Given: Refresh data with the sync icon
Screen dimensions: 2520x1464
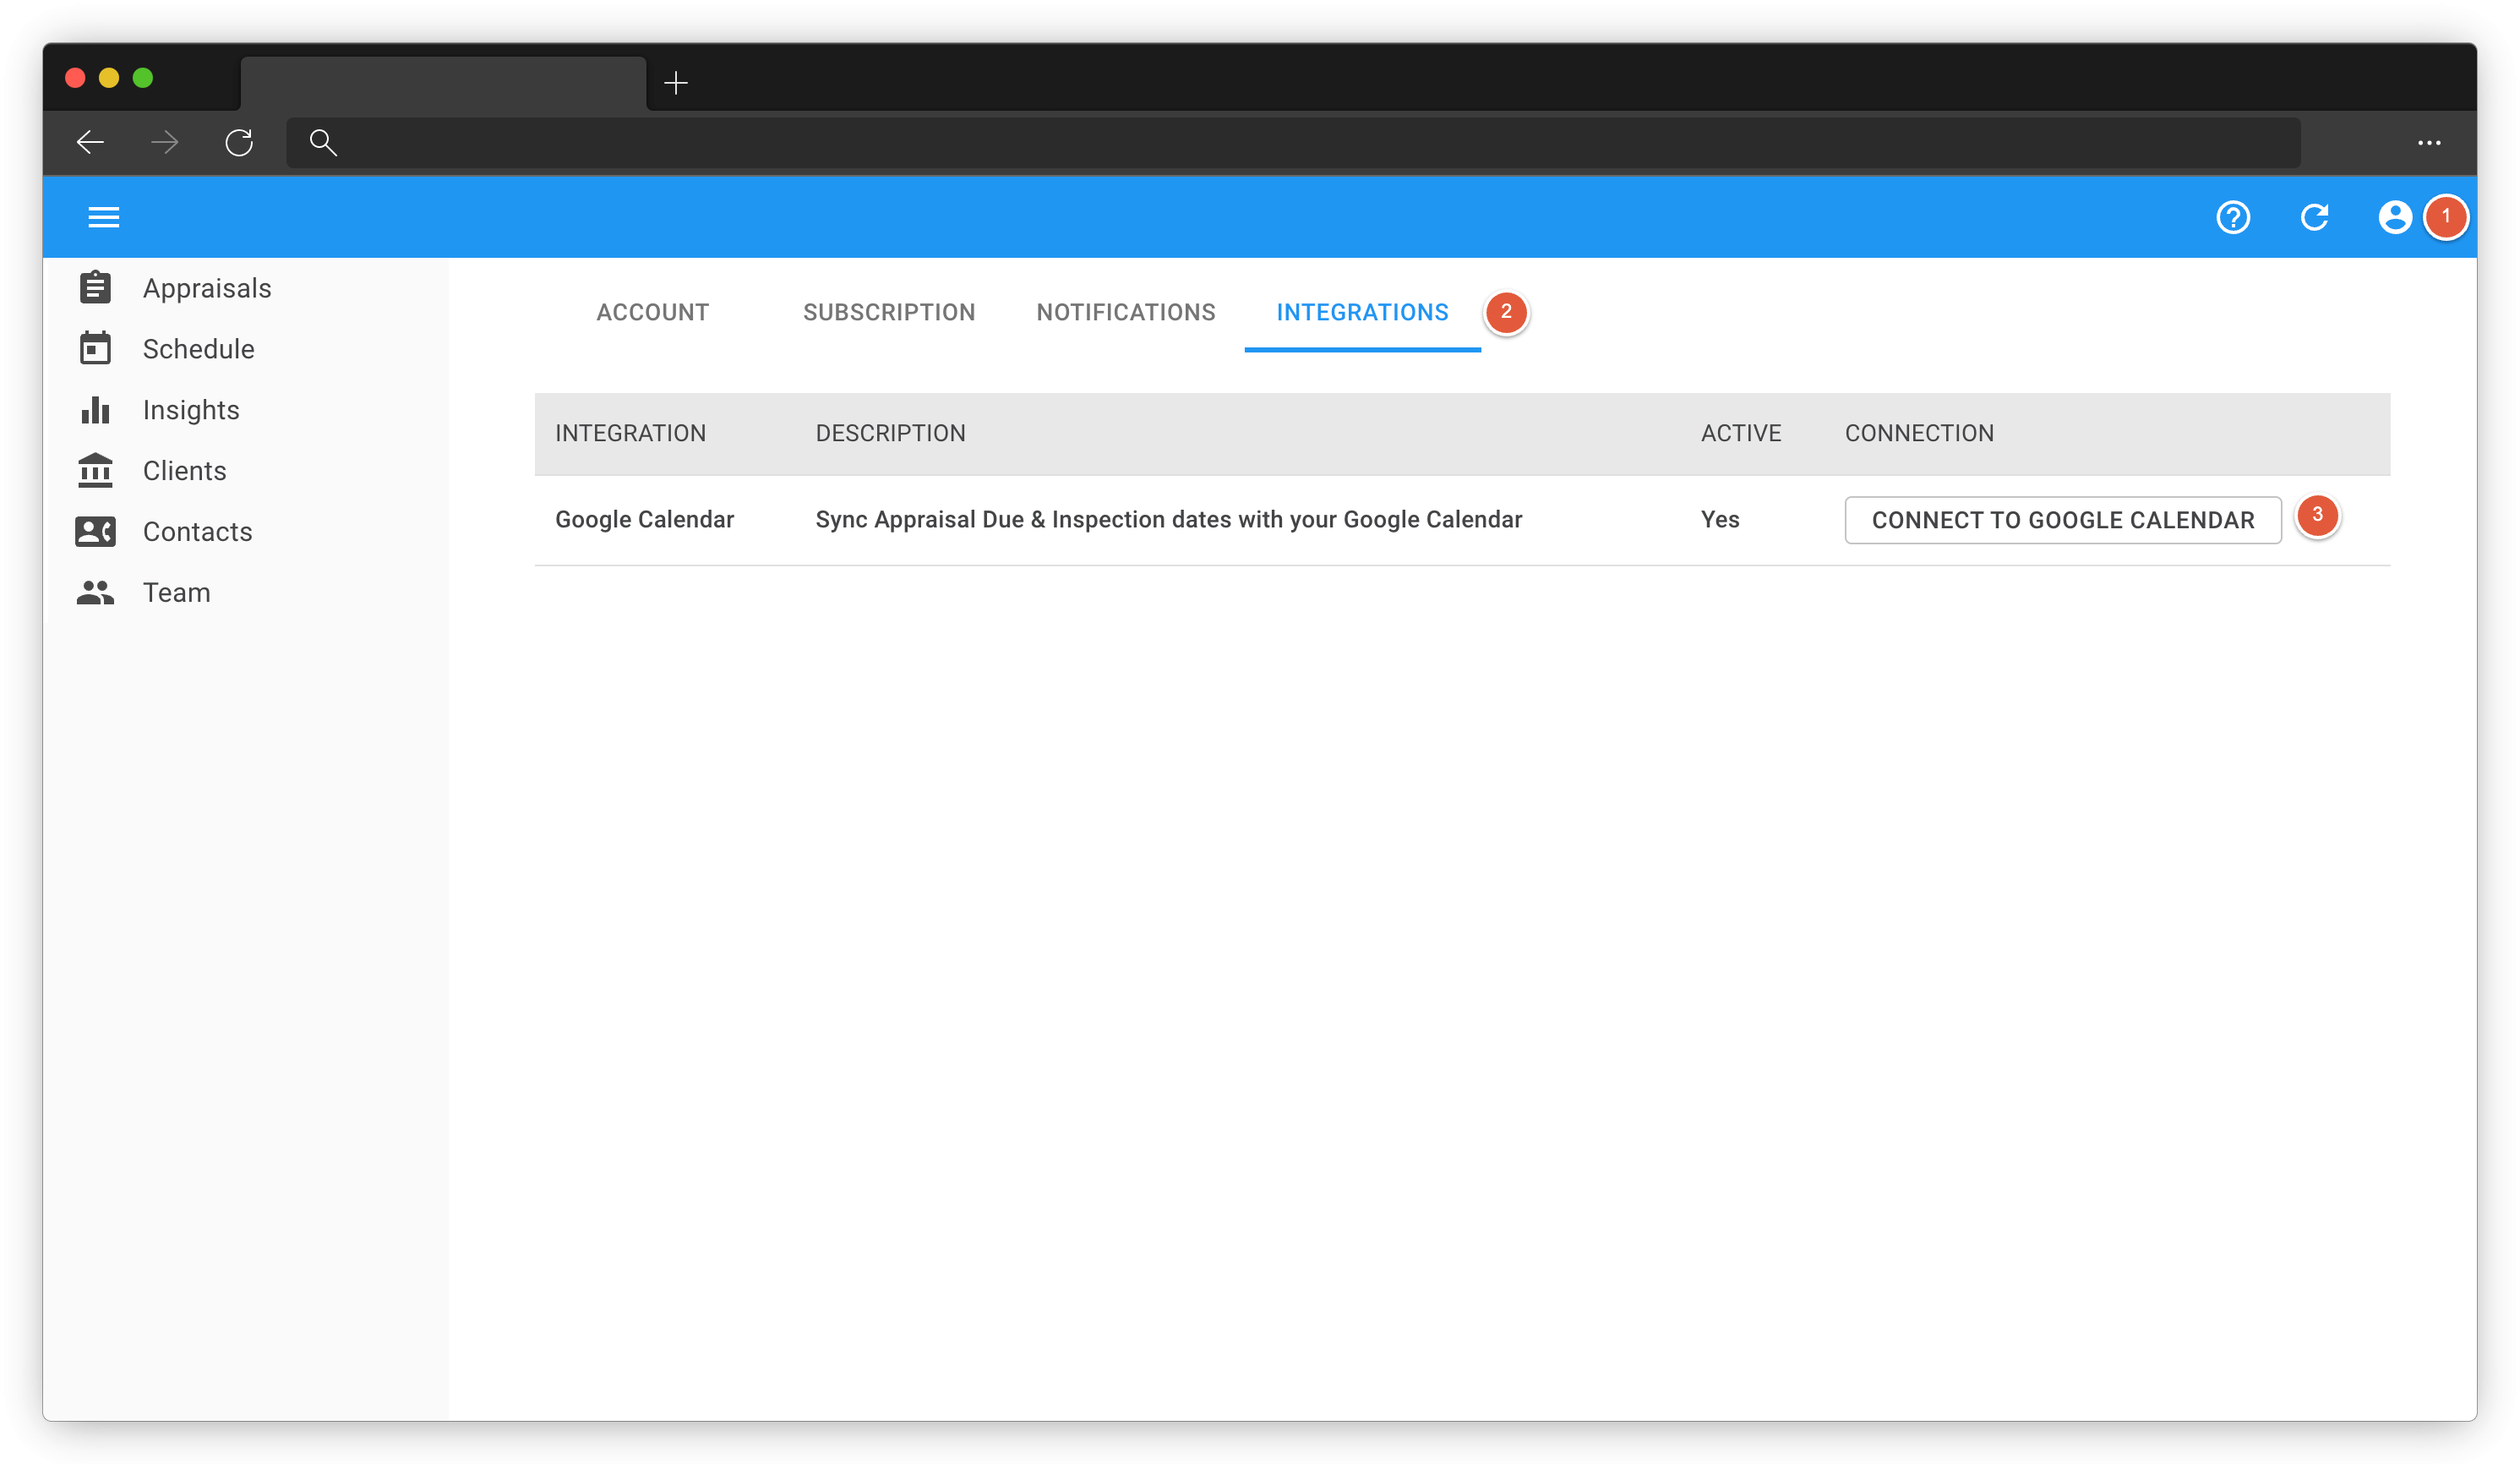Looking at the screenshot, I should [2315, 217].
